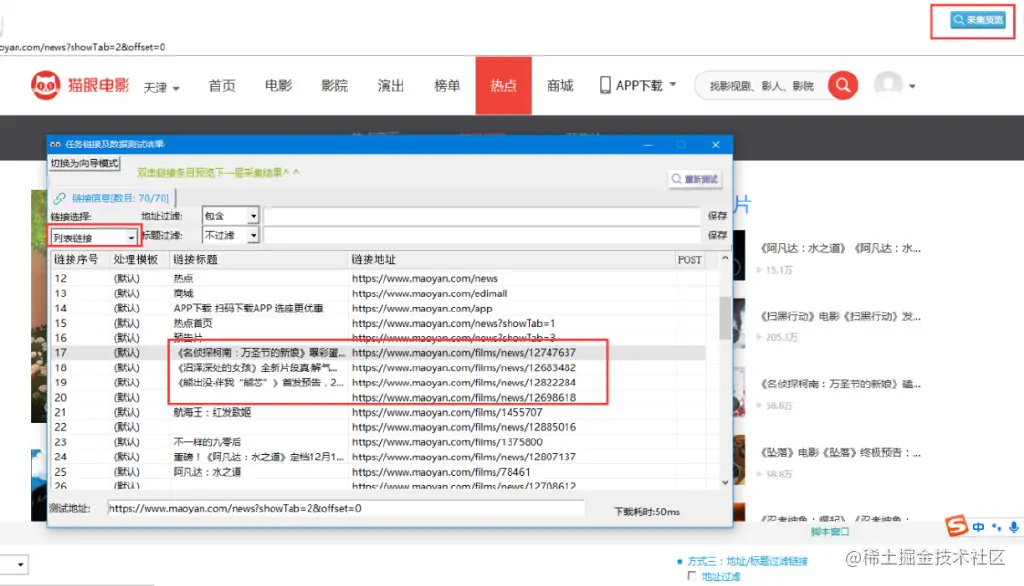Close the 任务链接及数据测试结果 dialog
This screenshot has width=1024, height=586.
(716, 144)
